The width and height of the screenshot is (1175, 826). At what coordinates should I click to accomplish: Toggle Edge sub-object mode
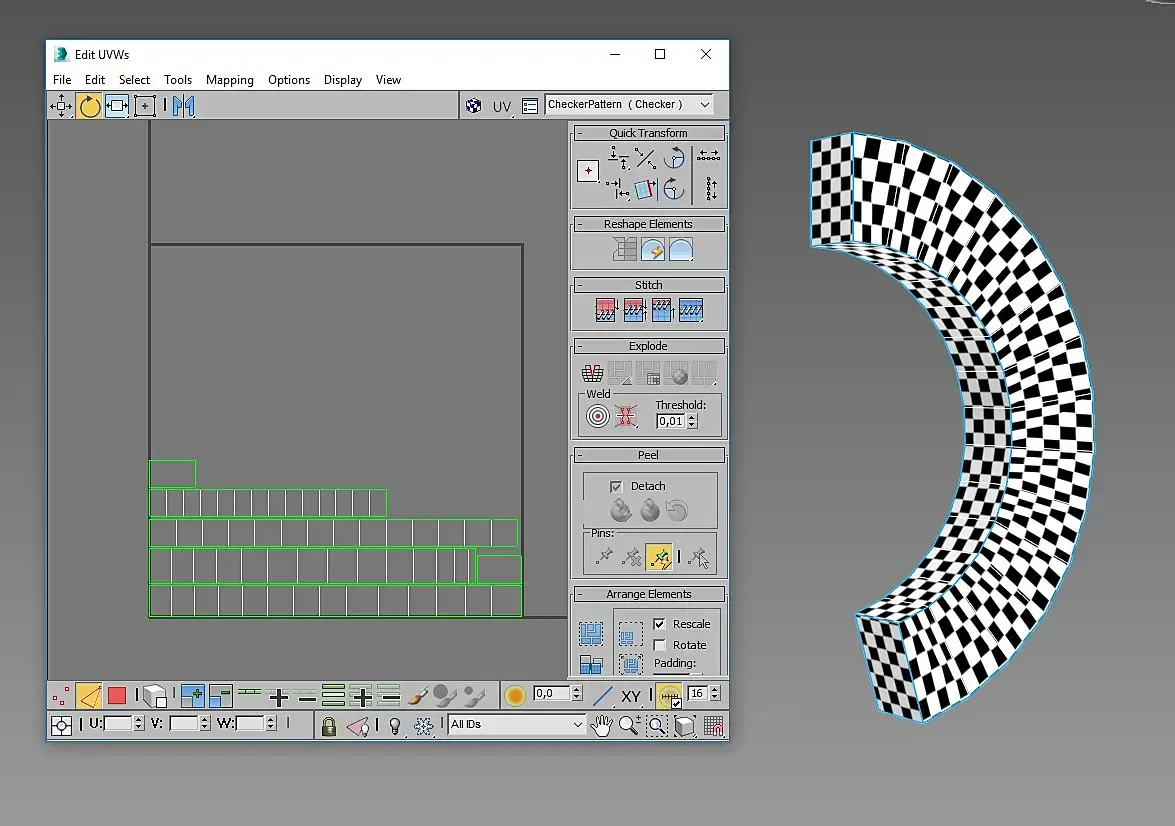[89, 696]
